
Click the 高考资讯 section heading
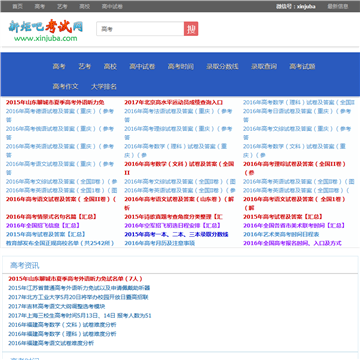point(25,265)
